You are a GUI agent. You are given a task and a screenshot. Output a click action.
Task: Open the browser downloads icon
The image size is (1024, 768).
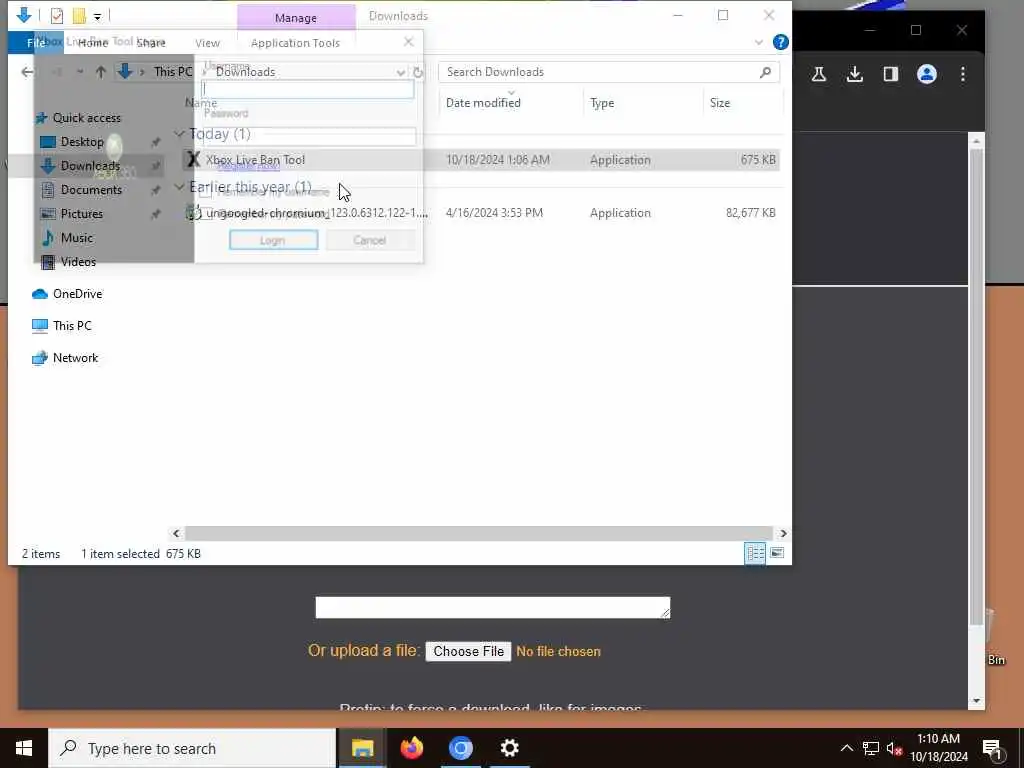pos(854,74)
